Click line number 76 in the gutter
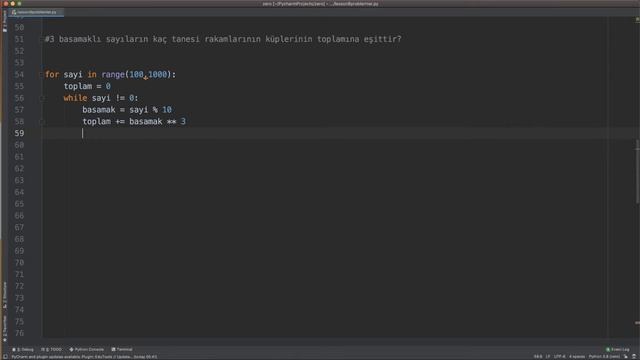 (19, 333)
